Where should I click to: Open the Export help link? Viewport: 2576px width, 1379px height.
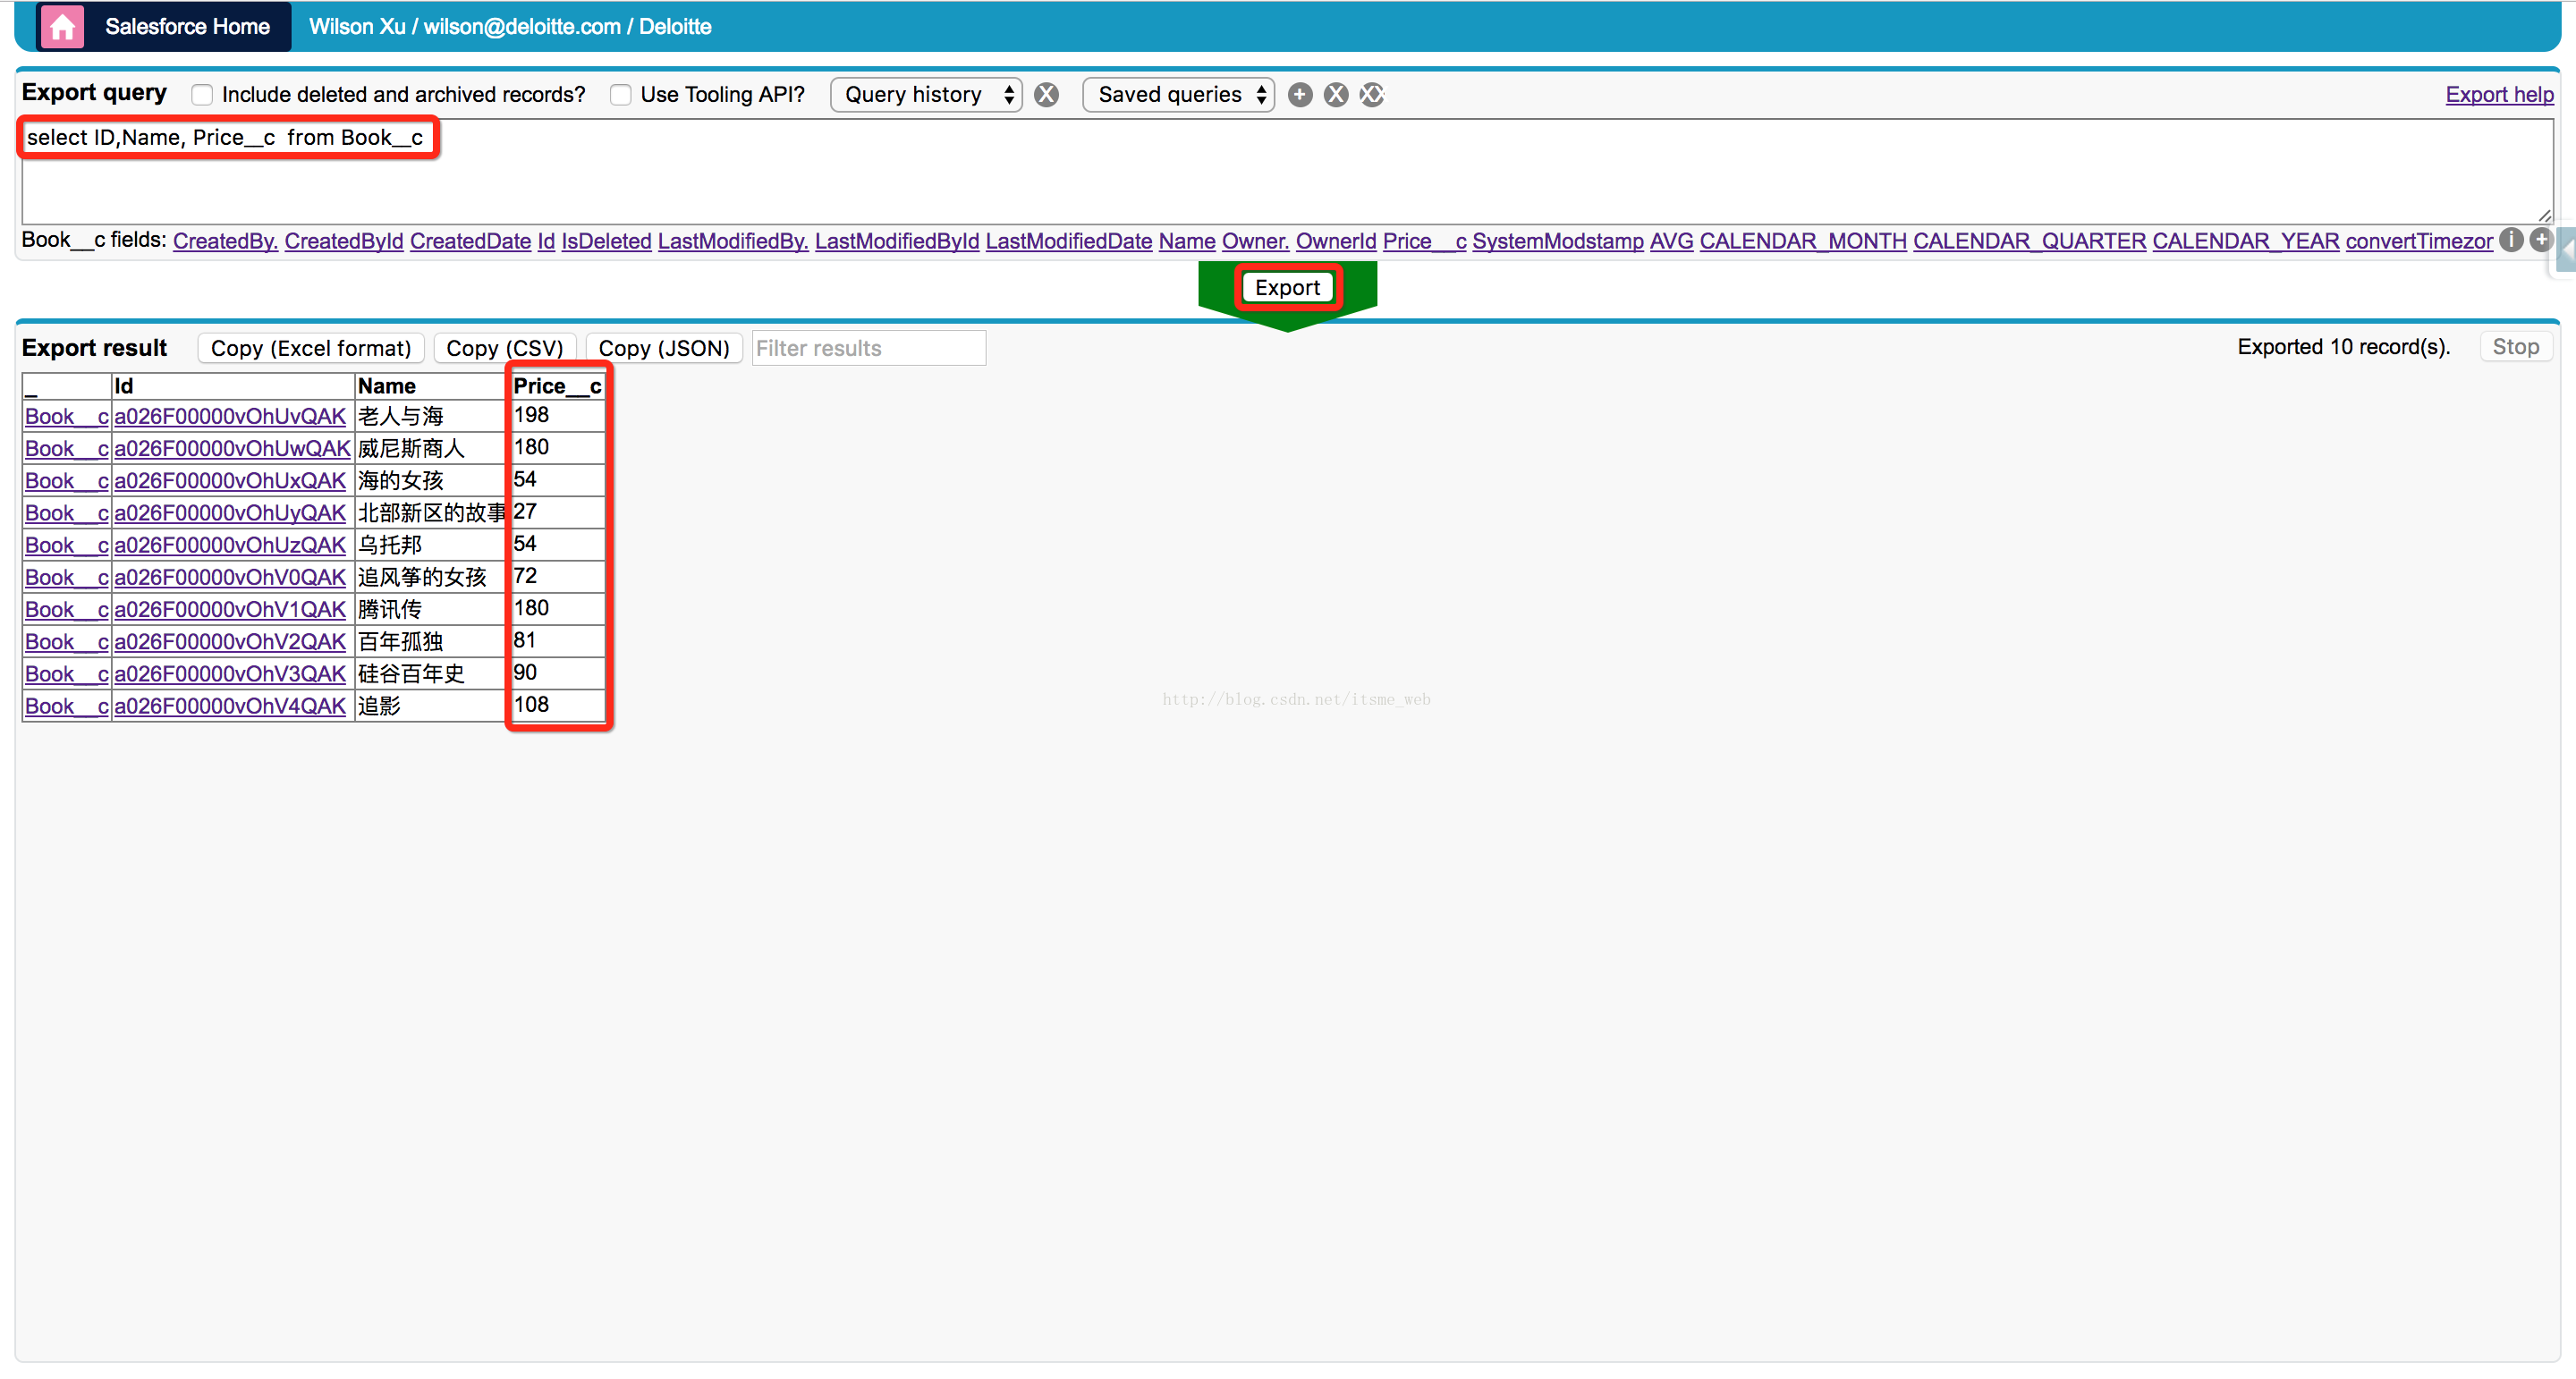coord(2498,95)
